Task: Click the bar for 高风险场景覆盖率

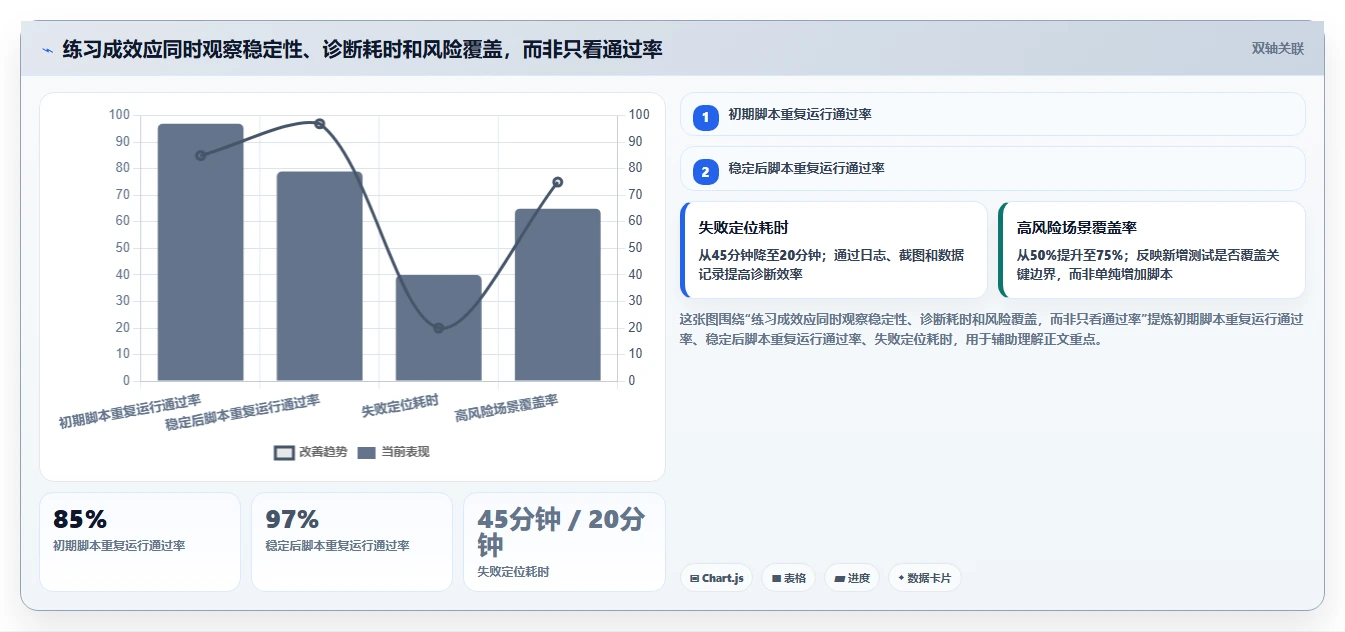Action: click(x=557, y=295)
